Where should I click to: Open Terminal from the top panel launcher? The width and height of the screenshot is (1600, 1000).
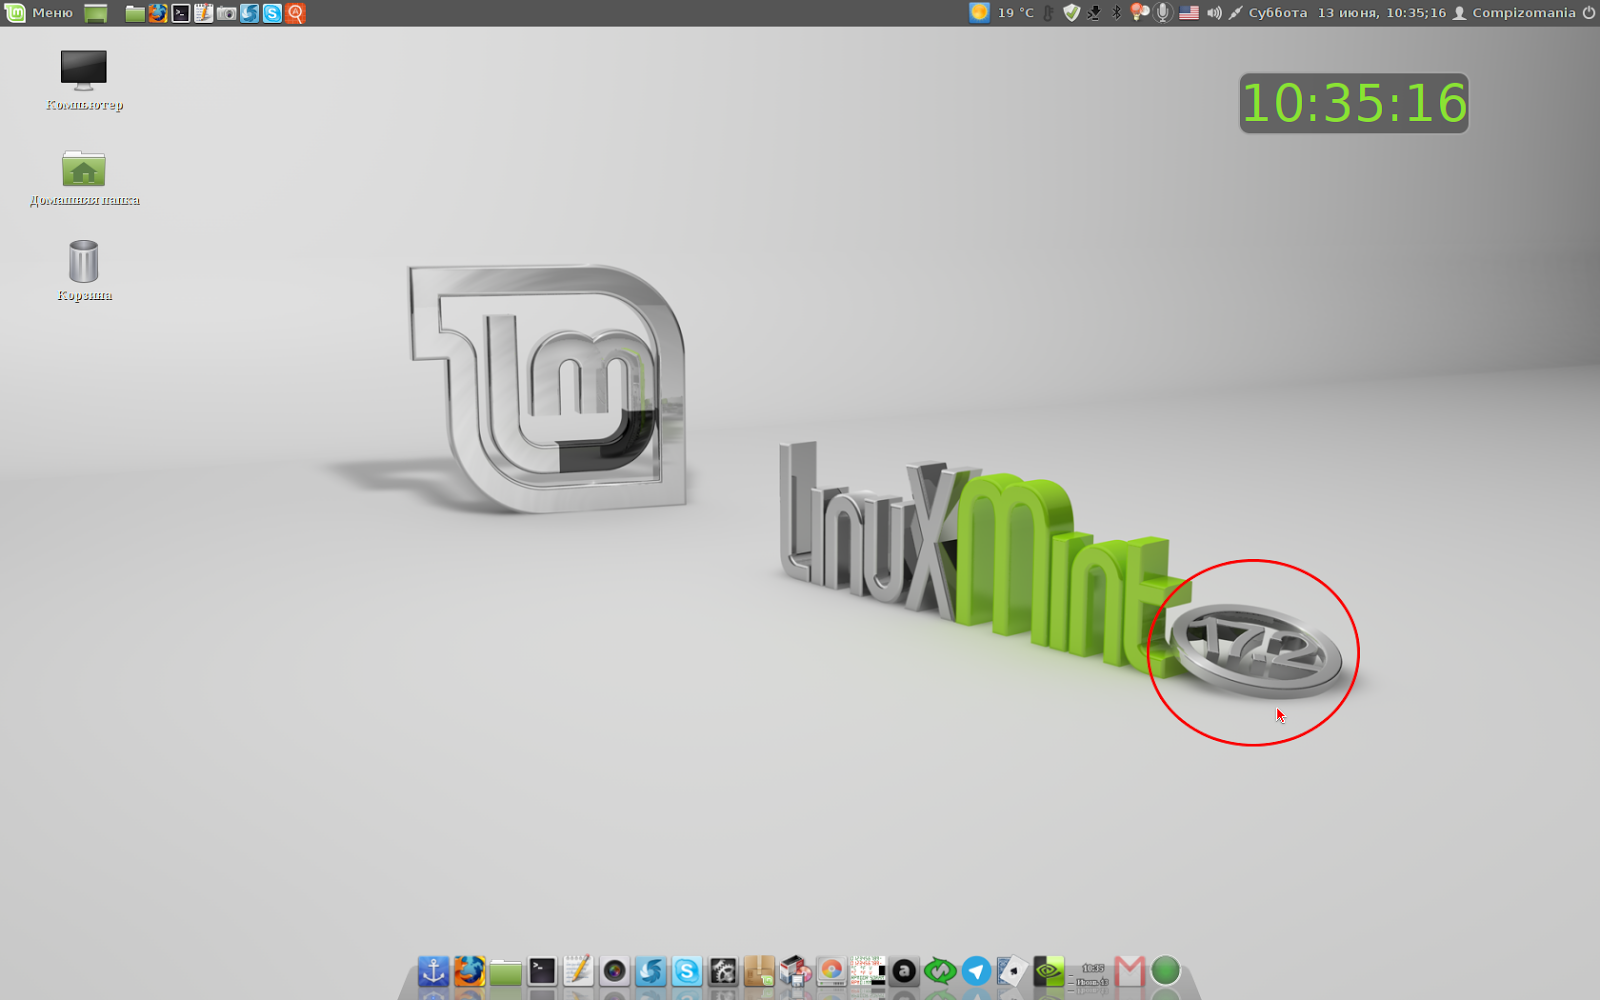[180, 13]
